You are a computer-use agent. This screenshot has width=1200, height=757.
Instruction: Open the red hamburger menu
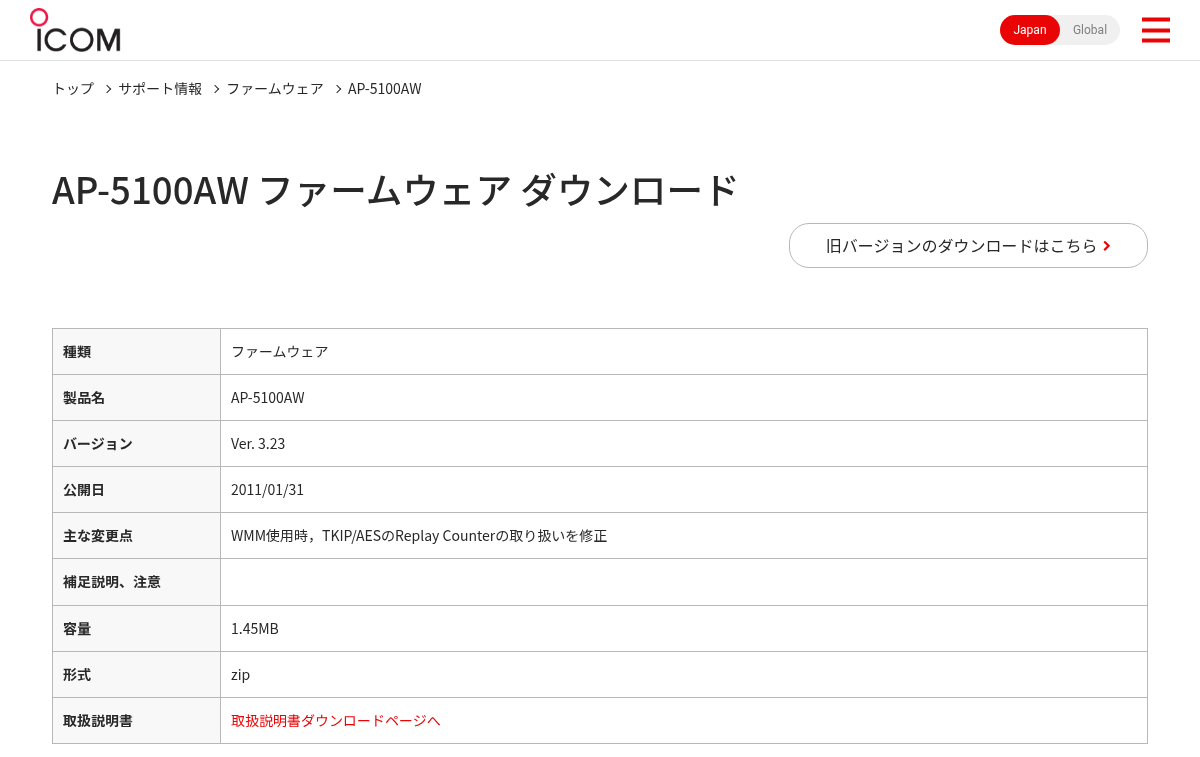pos(1155,30)
